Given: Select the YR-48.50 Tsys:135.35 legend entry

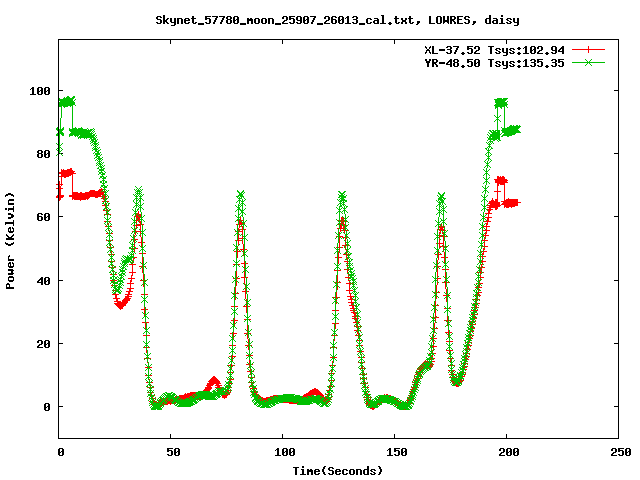Looking at the screenshot, I should (494, 63).
